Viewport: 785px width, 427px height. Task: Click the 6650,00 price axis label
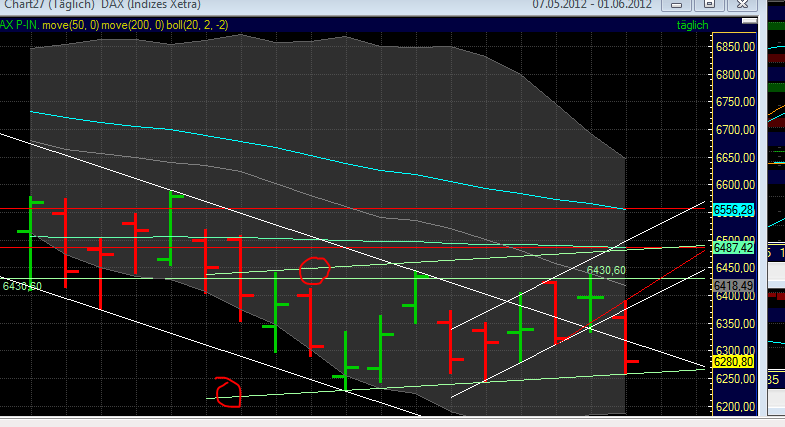pyautogui.click(x=735, y=158)
